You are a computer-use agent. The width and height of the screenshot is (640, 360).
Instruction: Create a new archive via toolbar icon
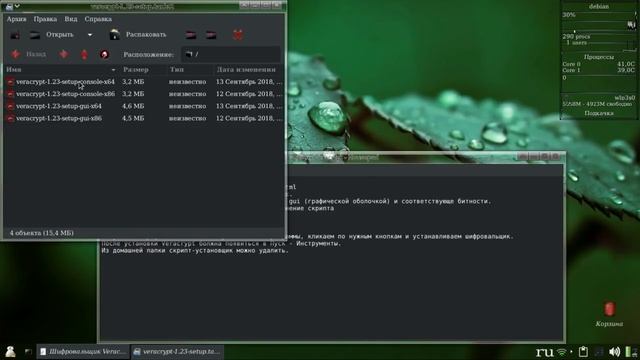[15, 35]
